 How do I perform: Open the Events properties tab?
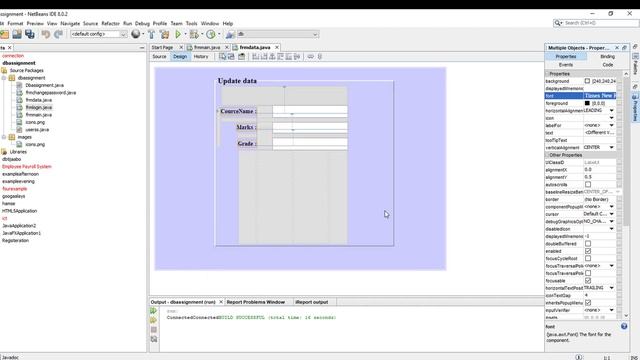(x=566, y=65)
